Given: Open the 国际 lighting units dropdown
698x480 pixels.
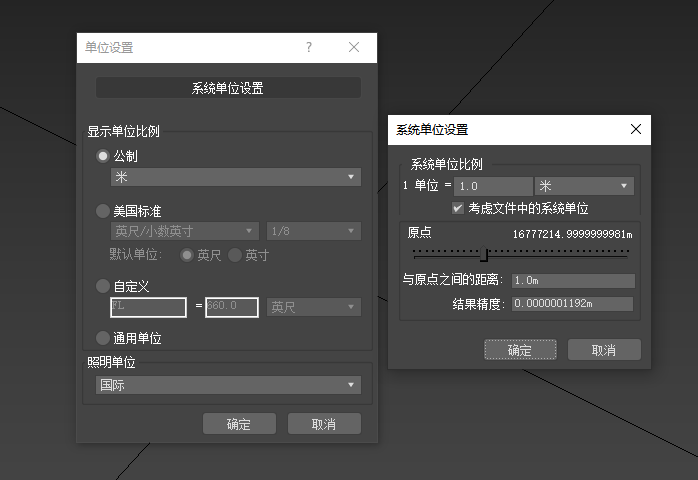Looking at the screenshot, I should tap(228, 385).
